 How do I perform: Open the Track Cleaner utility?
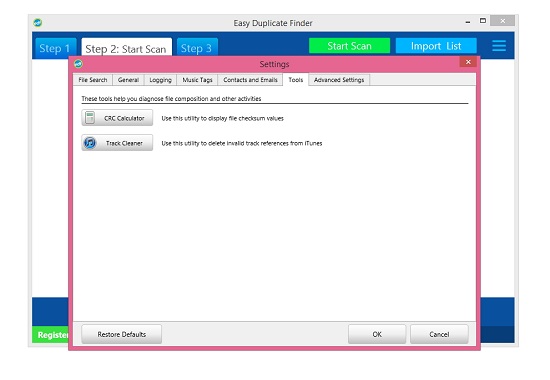click(117, 143)
